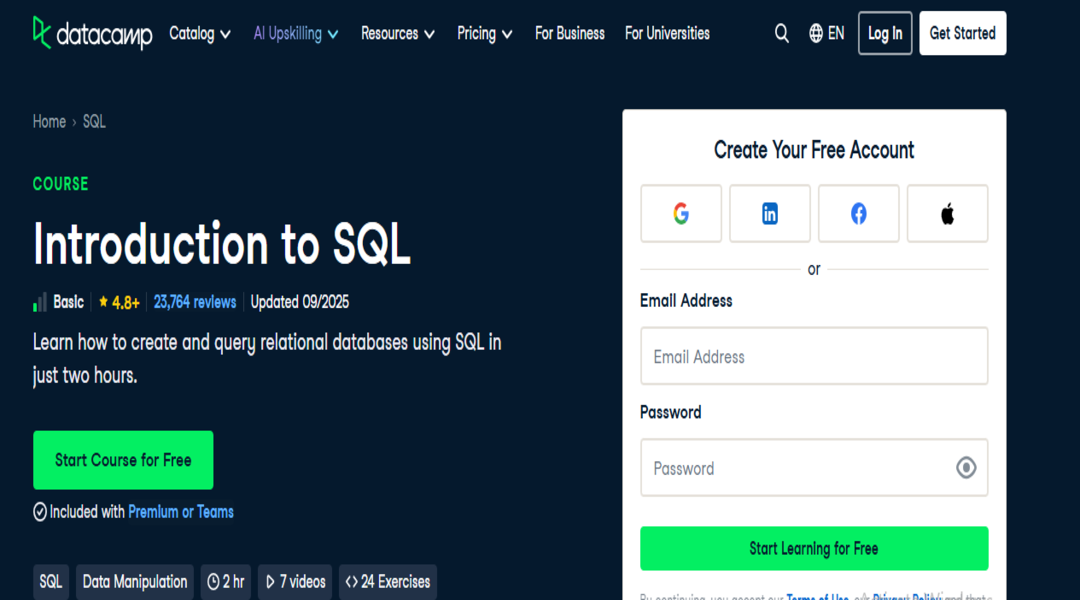Image resolution: width=1080 pixels, height=600 pixels.
Task: Click the Updated 09/2025 text
Action: [300, 302]
